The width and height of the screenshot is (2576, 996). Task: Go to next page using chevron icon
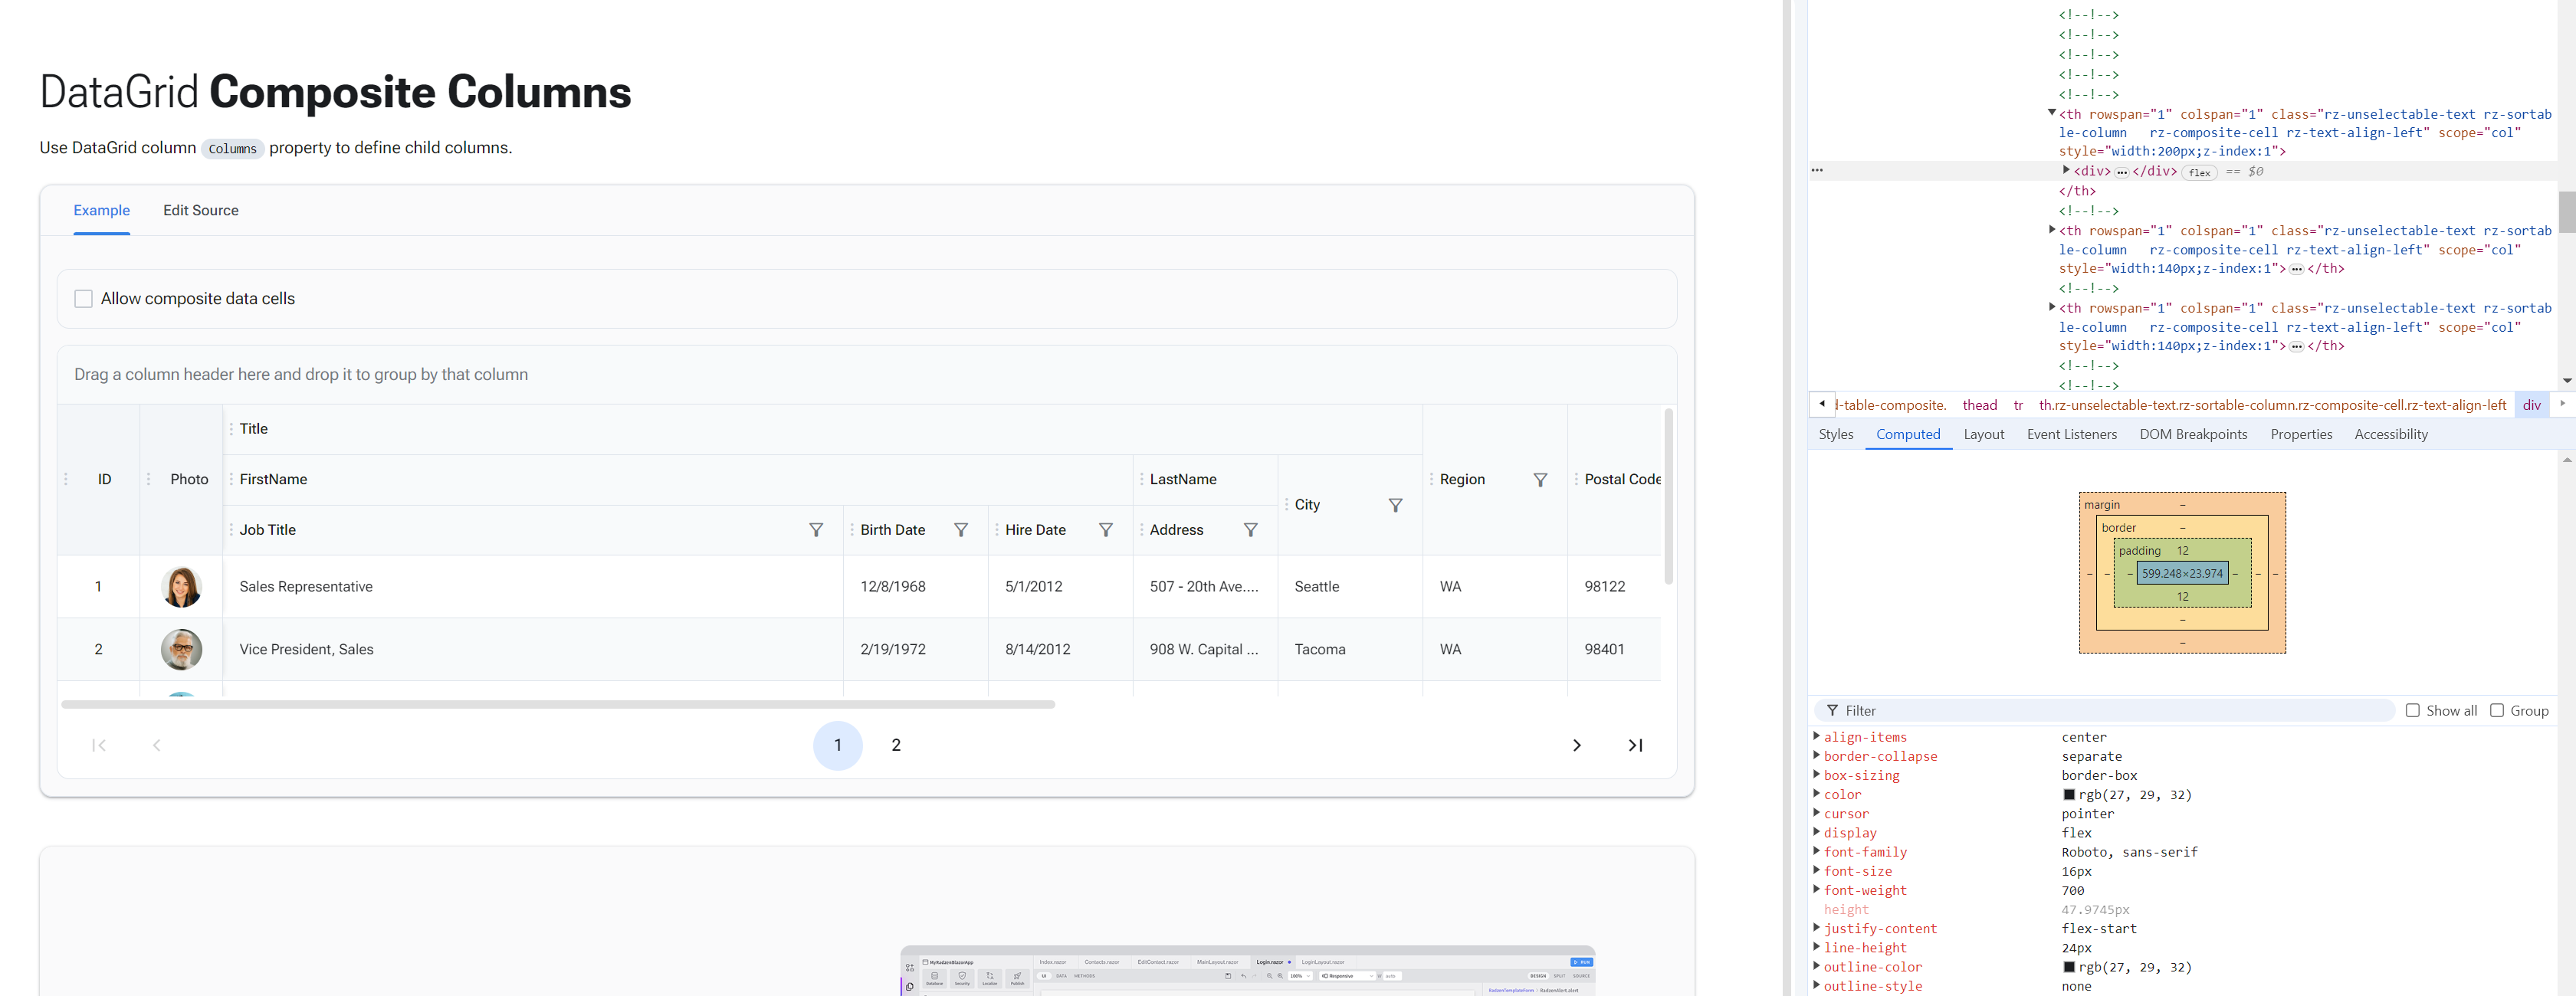1577,745
